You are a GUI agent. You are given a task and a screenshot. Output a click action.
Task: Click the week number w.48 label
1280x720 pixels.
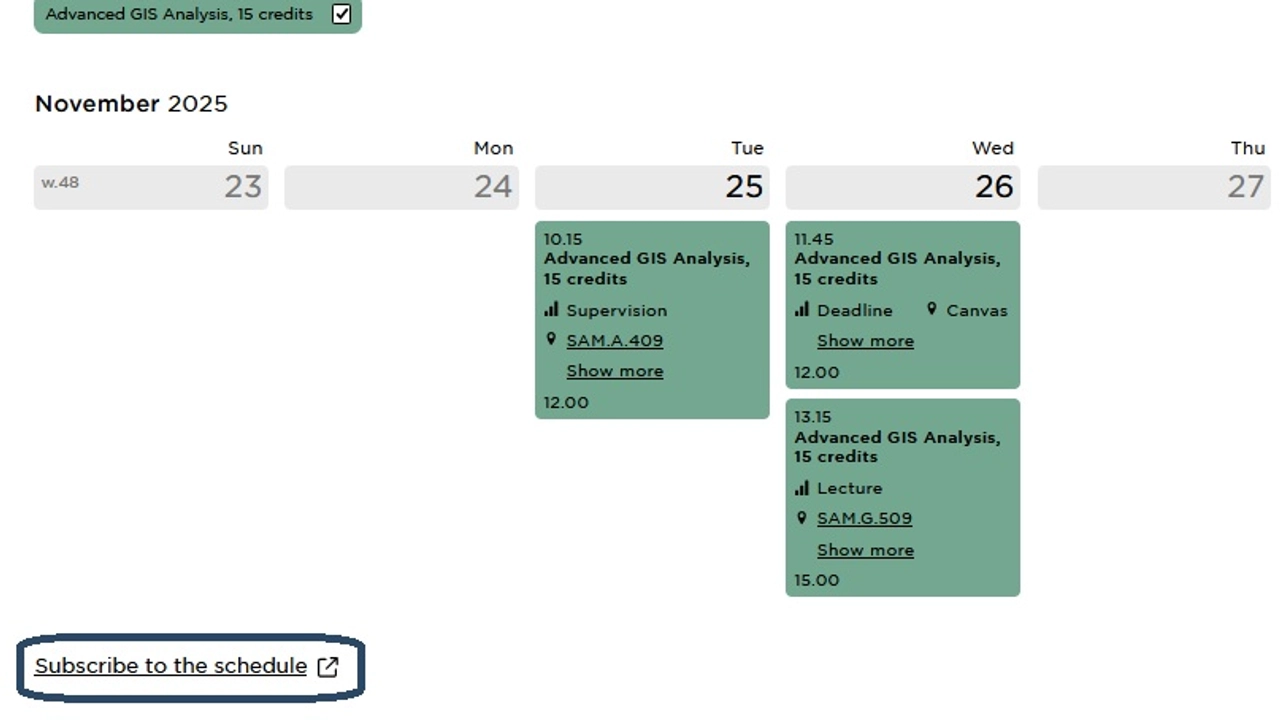click(x=59, y=184)
